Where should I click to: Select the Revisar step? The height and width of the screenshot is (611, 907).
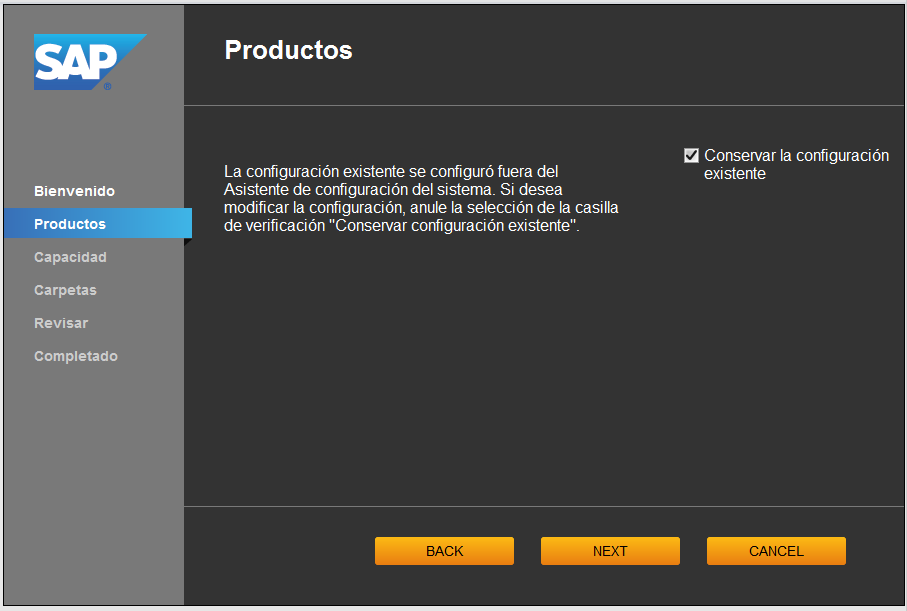point(61,323)
